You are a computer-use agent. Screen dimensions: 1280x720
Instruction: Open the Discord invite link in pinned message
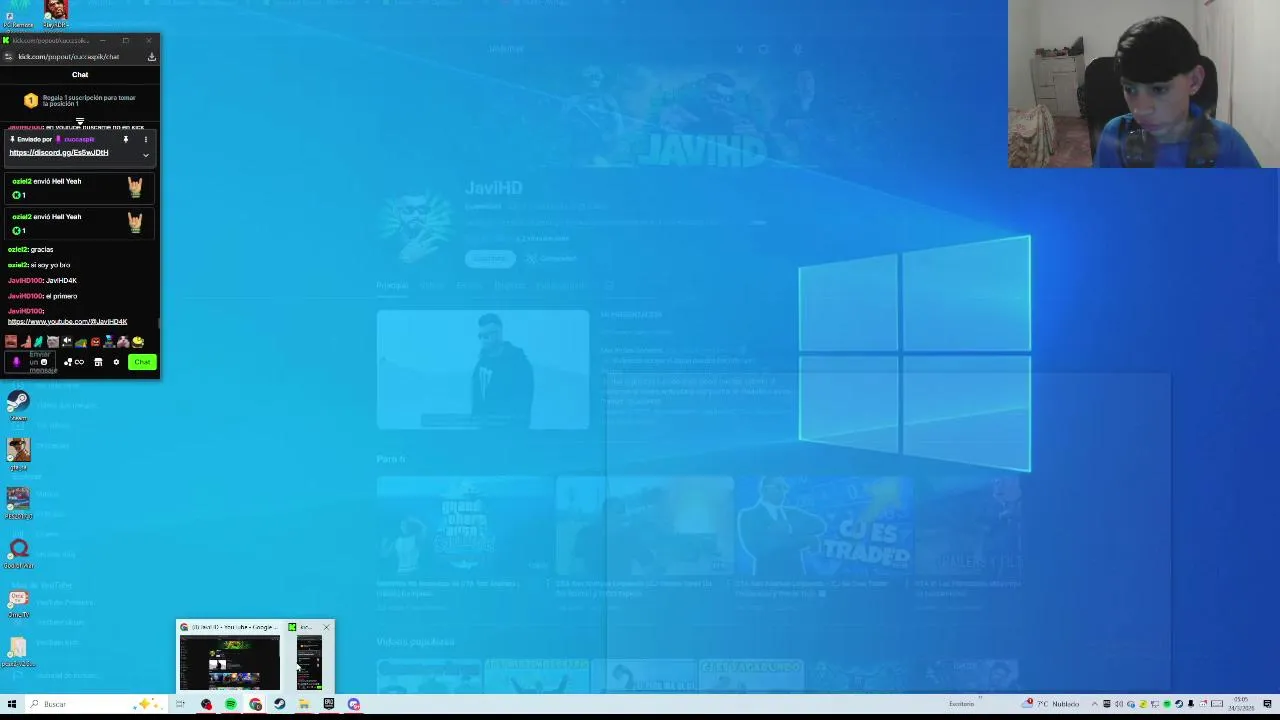[58, 152]
